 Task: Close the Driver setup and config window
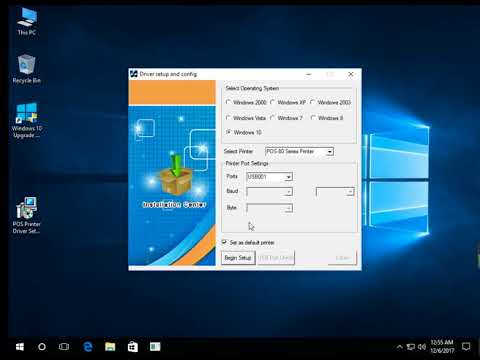pos(351,74)
